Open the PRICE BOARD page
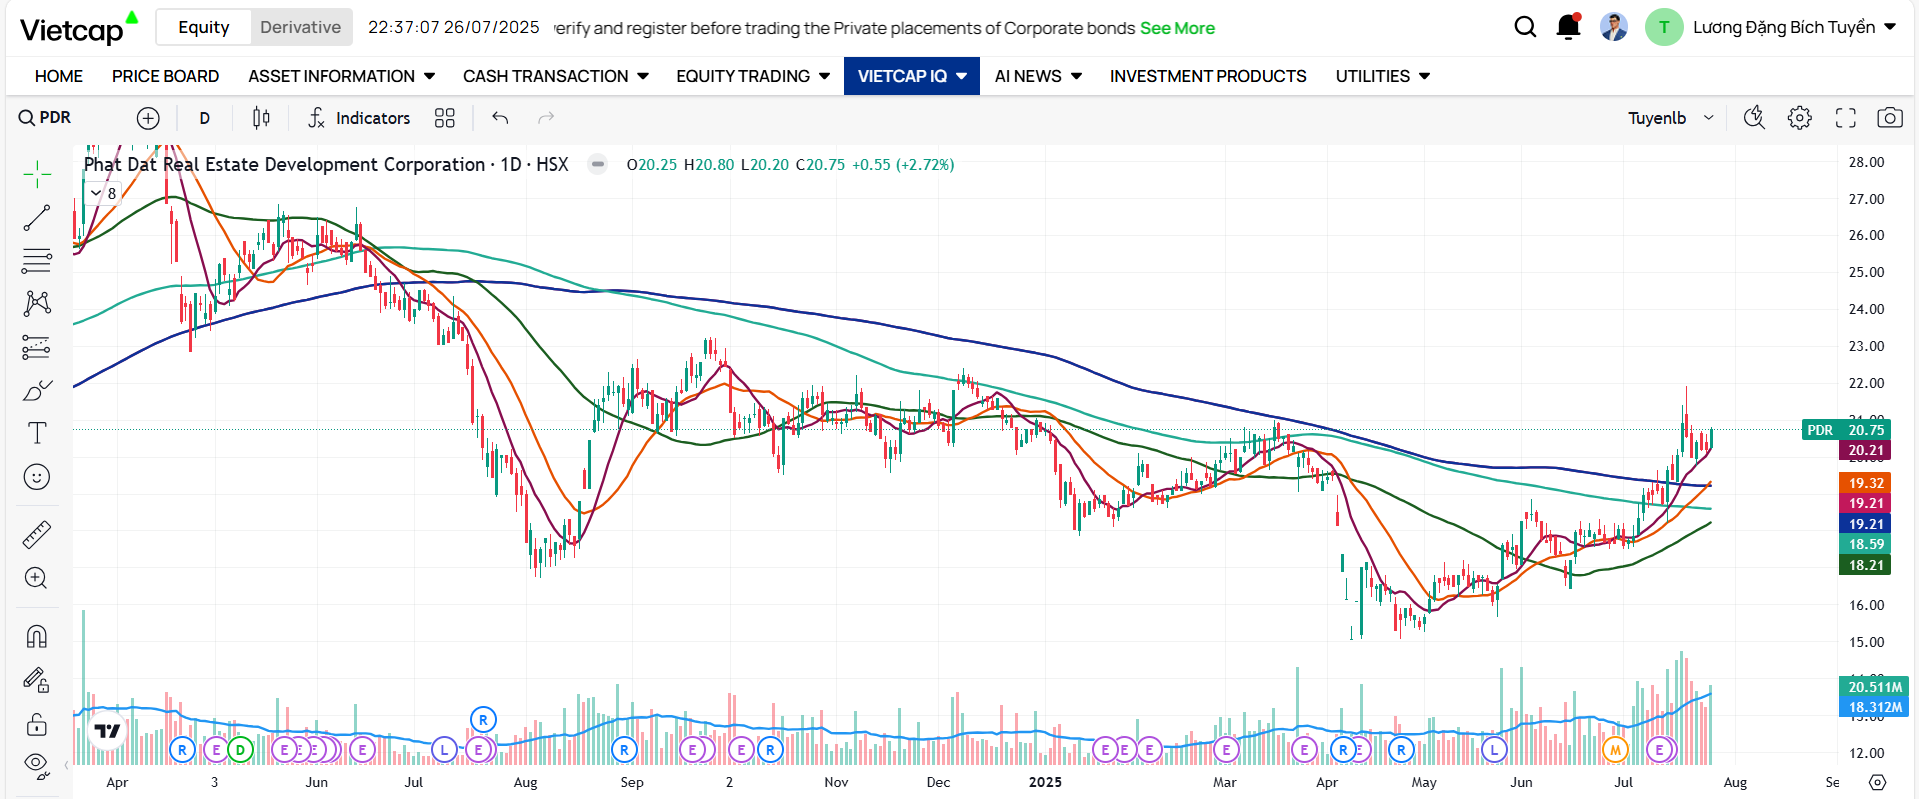The height and width of the screenshot is (799, 1919). point(165,76)
